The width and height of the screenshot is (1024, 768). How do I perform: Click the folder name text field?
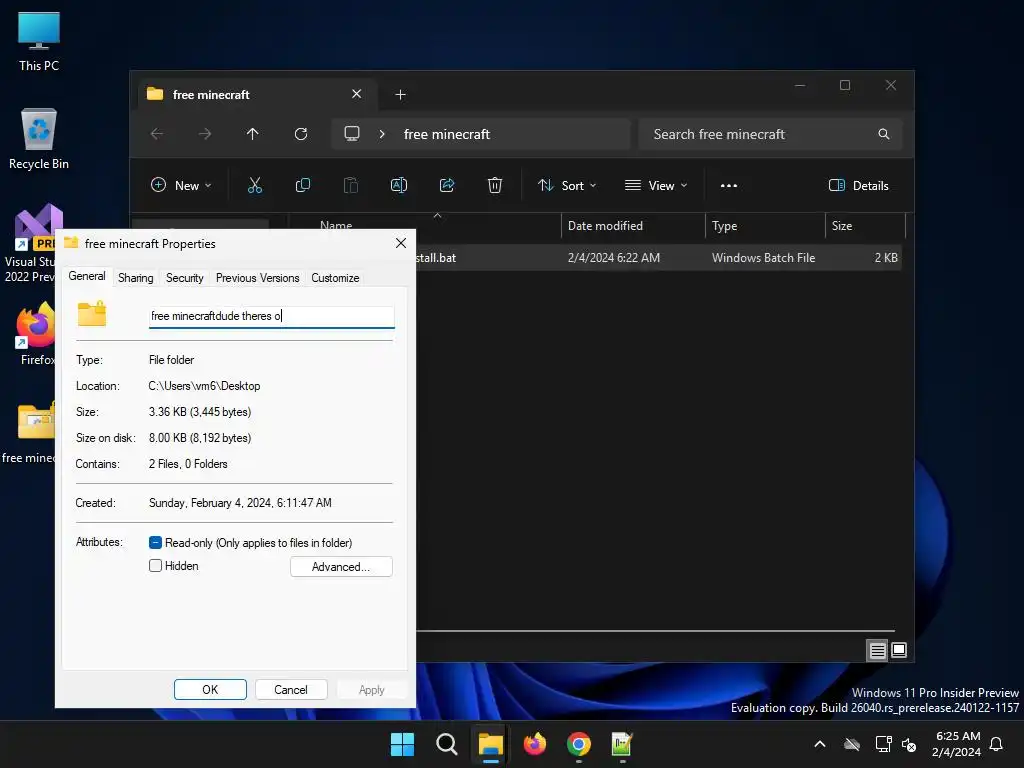(x=272, y=316)
